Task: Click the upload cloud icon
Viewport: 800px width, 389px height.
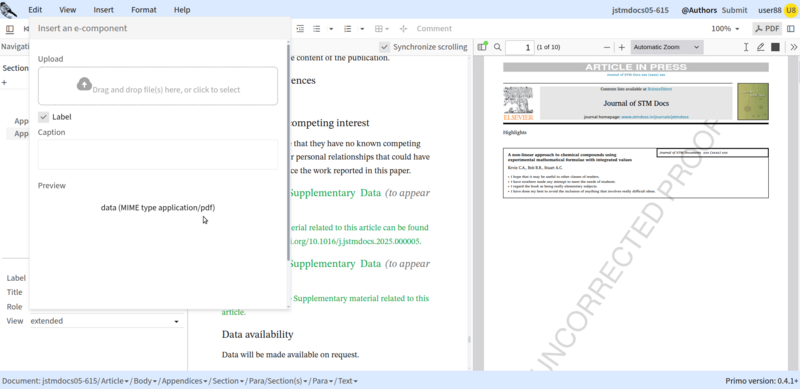Action: coord(84,84)
